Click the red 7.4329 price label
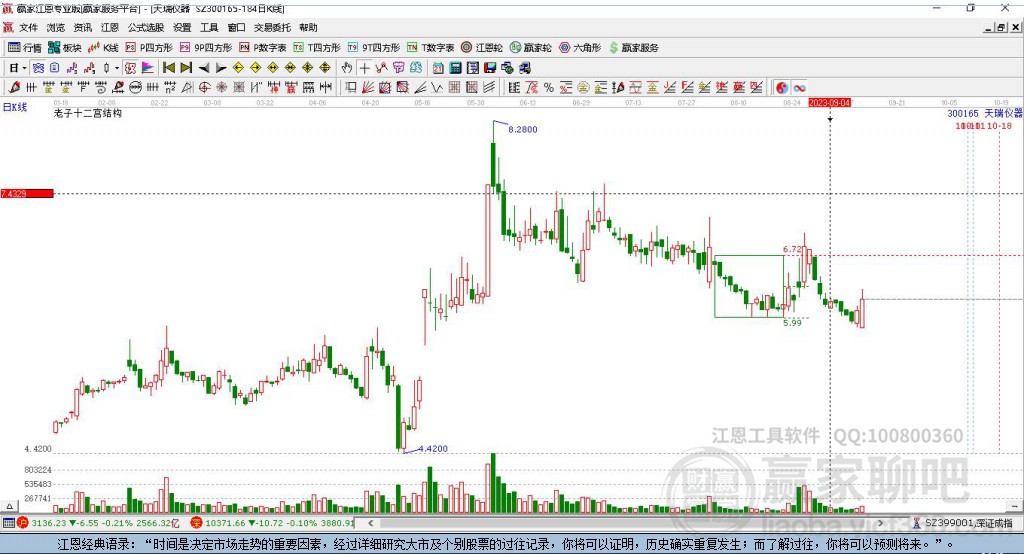 (x=27, y=193)
